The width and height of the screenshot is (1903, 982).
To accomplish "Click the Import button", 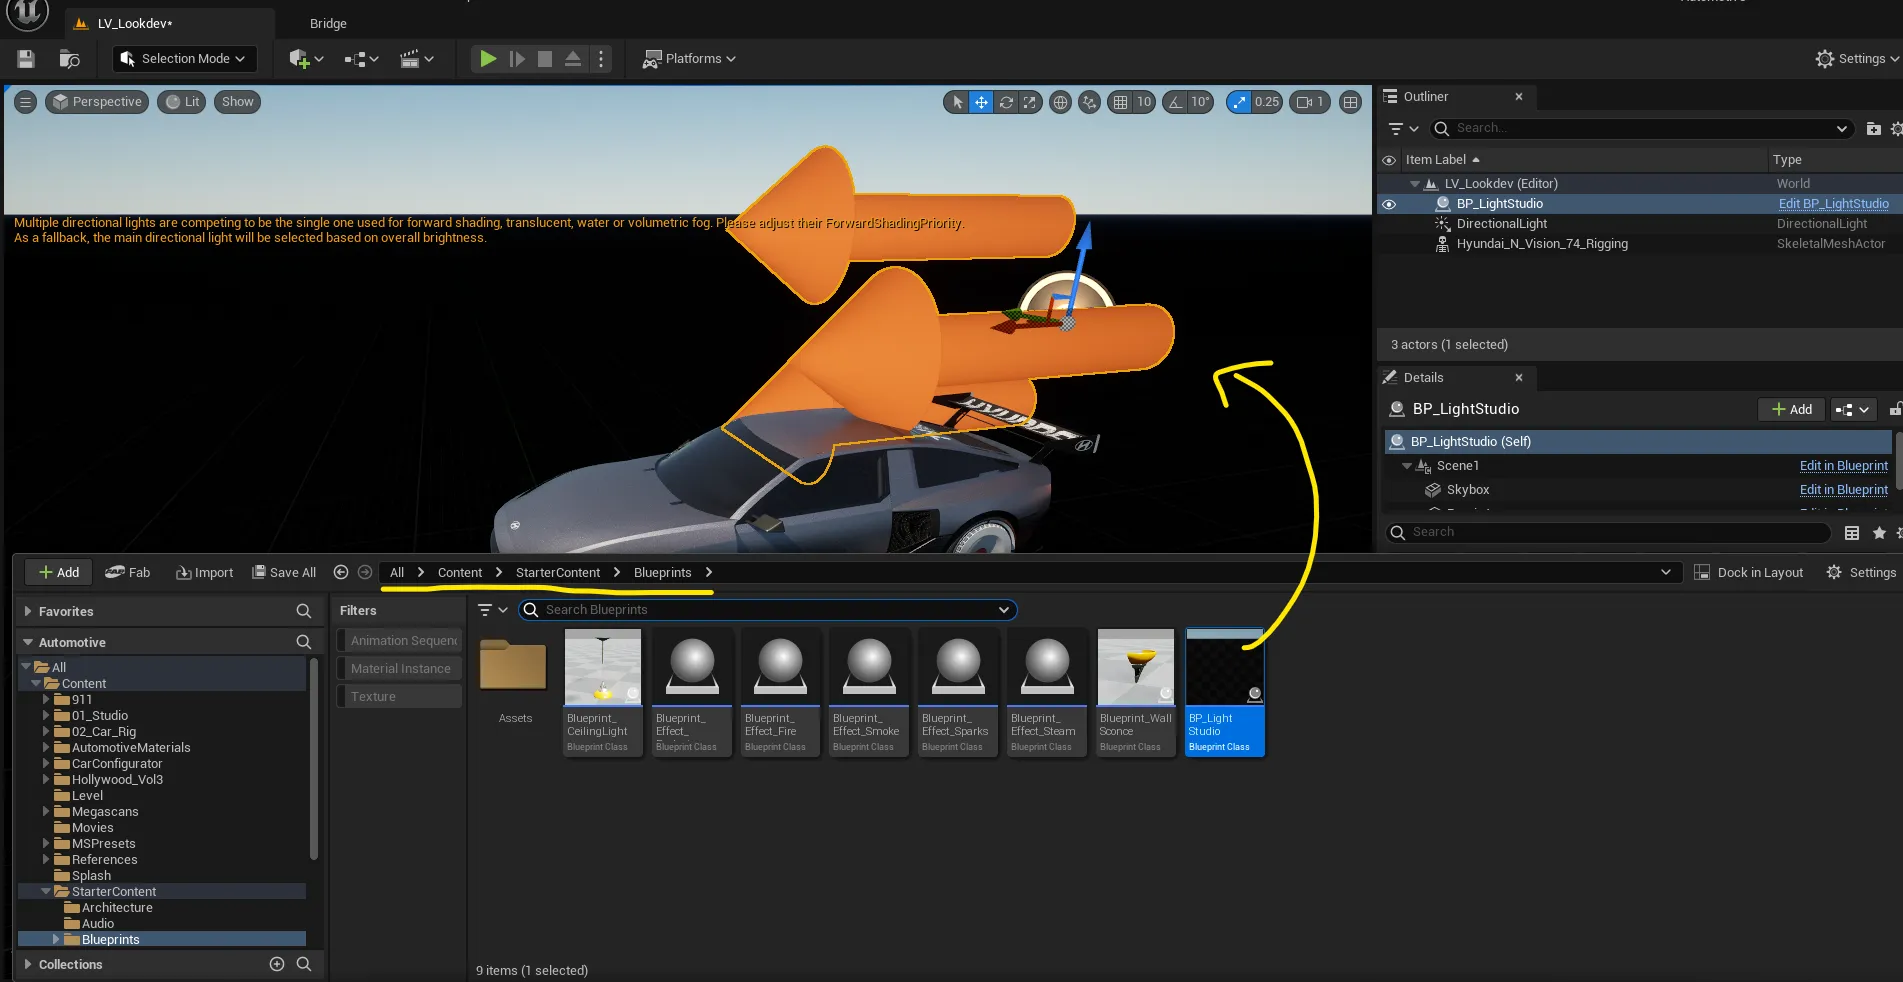I will point(204,572).
